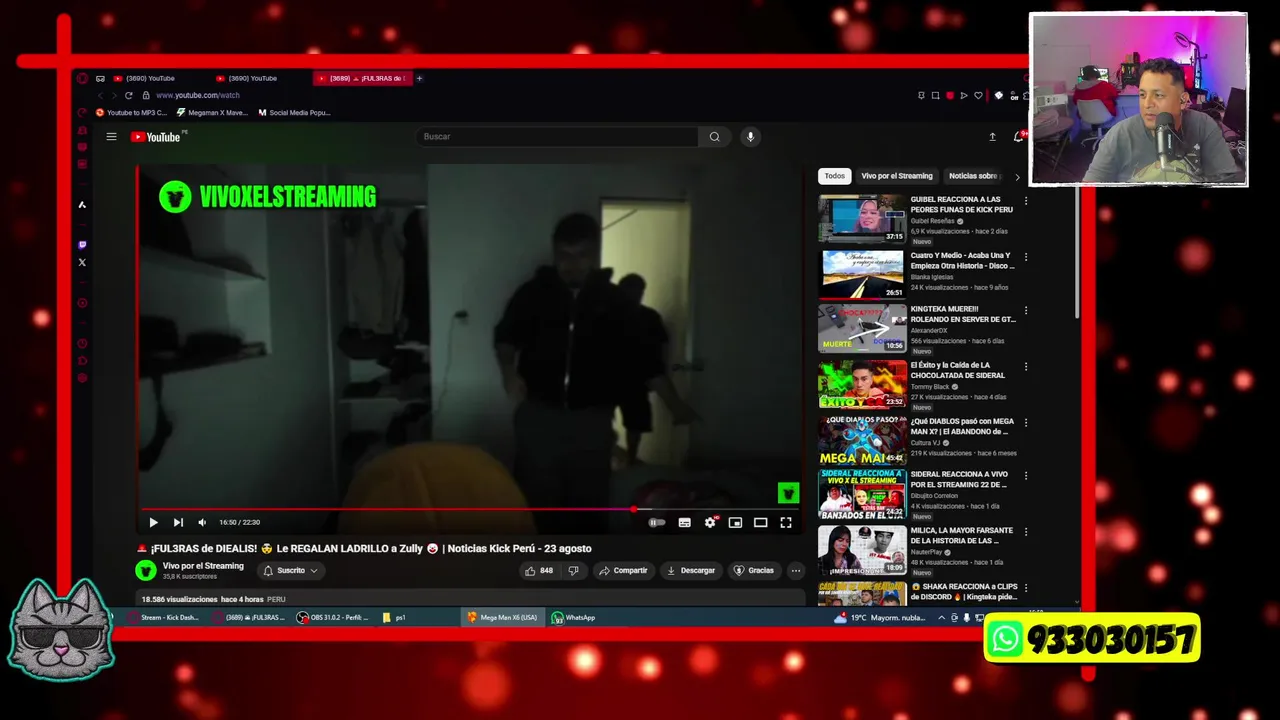Open the player settings gear

710,522
